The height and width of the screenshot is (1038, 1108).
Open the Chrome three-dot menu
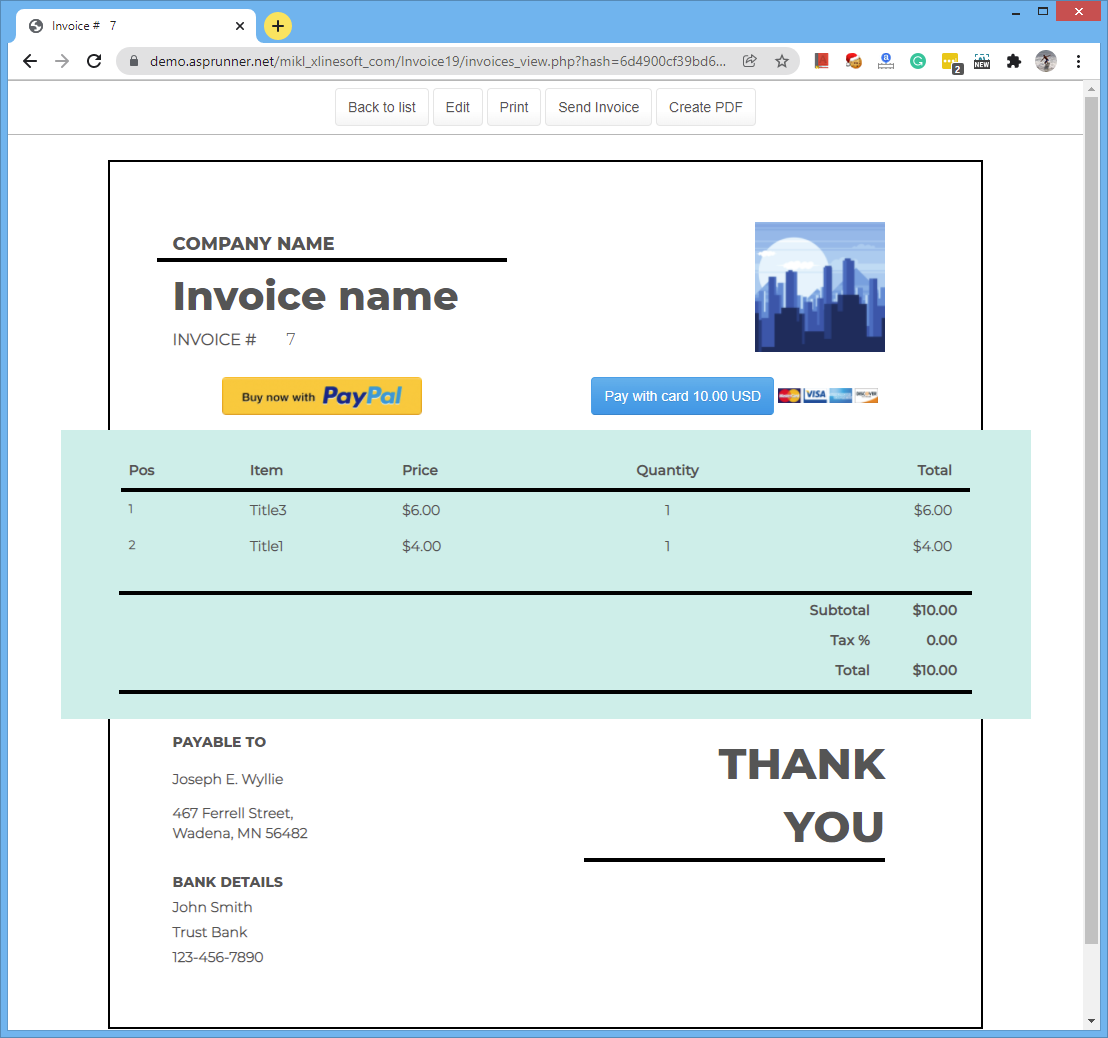[1078, 61]
